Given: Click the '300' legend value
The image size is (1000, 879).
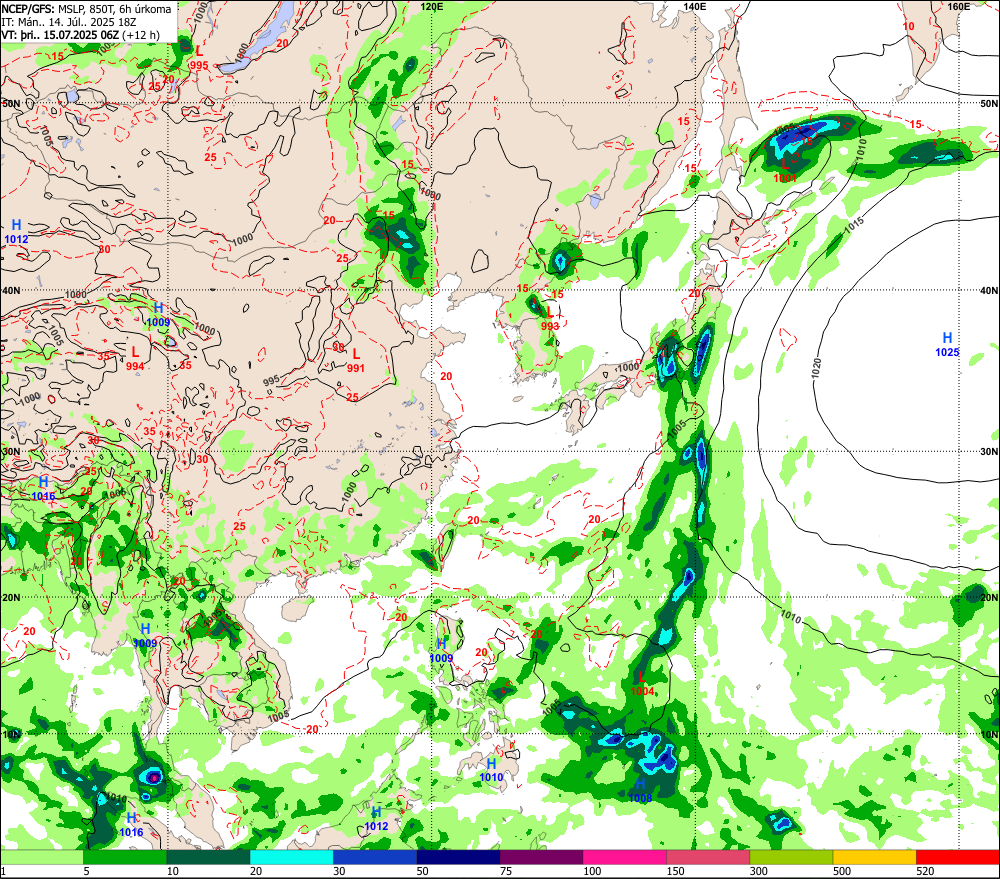Looking at the screenshot, I should [x=759, y=871].
